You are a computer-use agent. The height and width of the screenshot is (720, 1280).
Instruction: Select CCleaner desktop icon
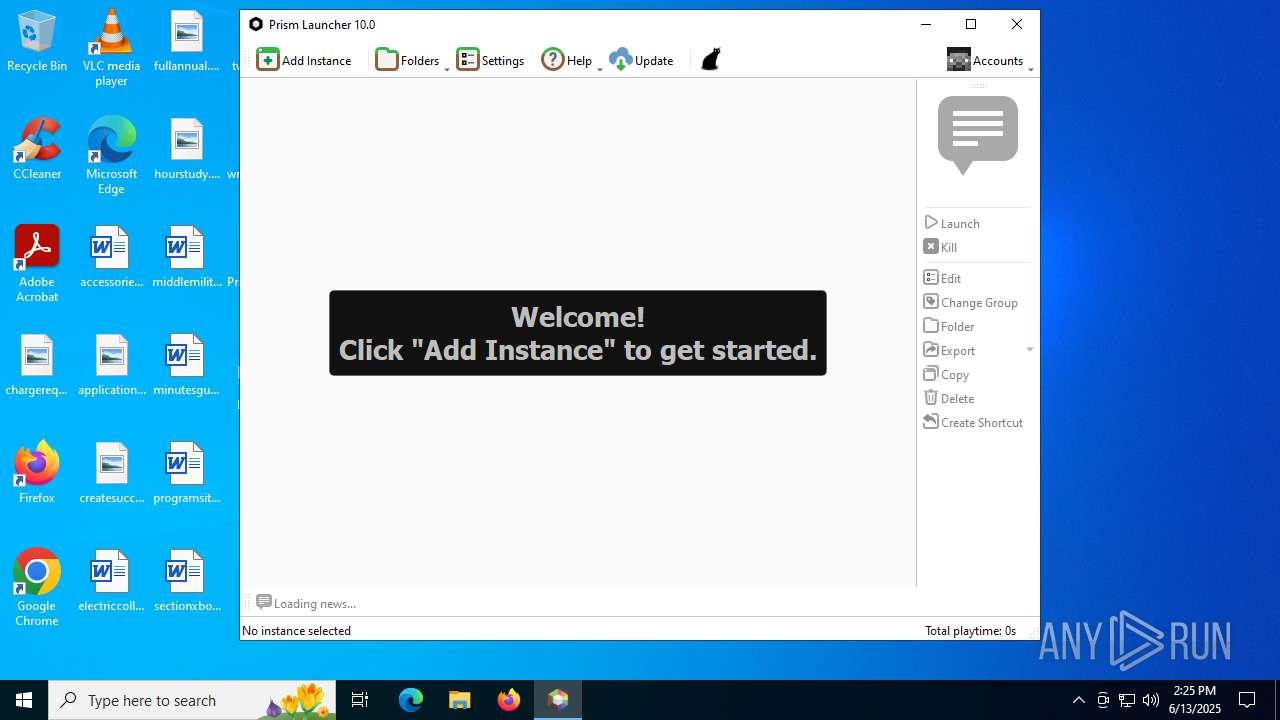(x=37, y=149)
